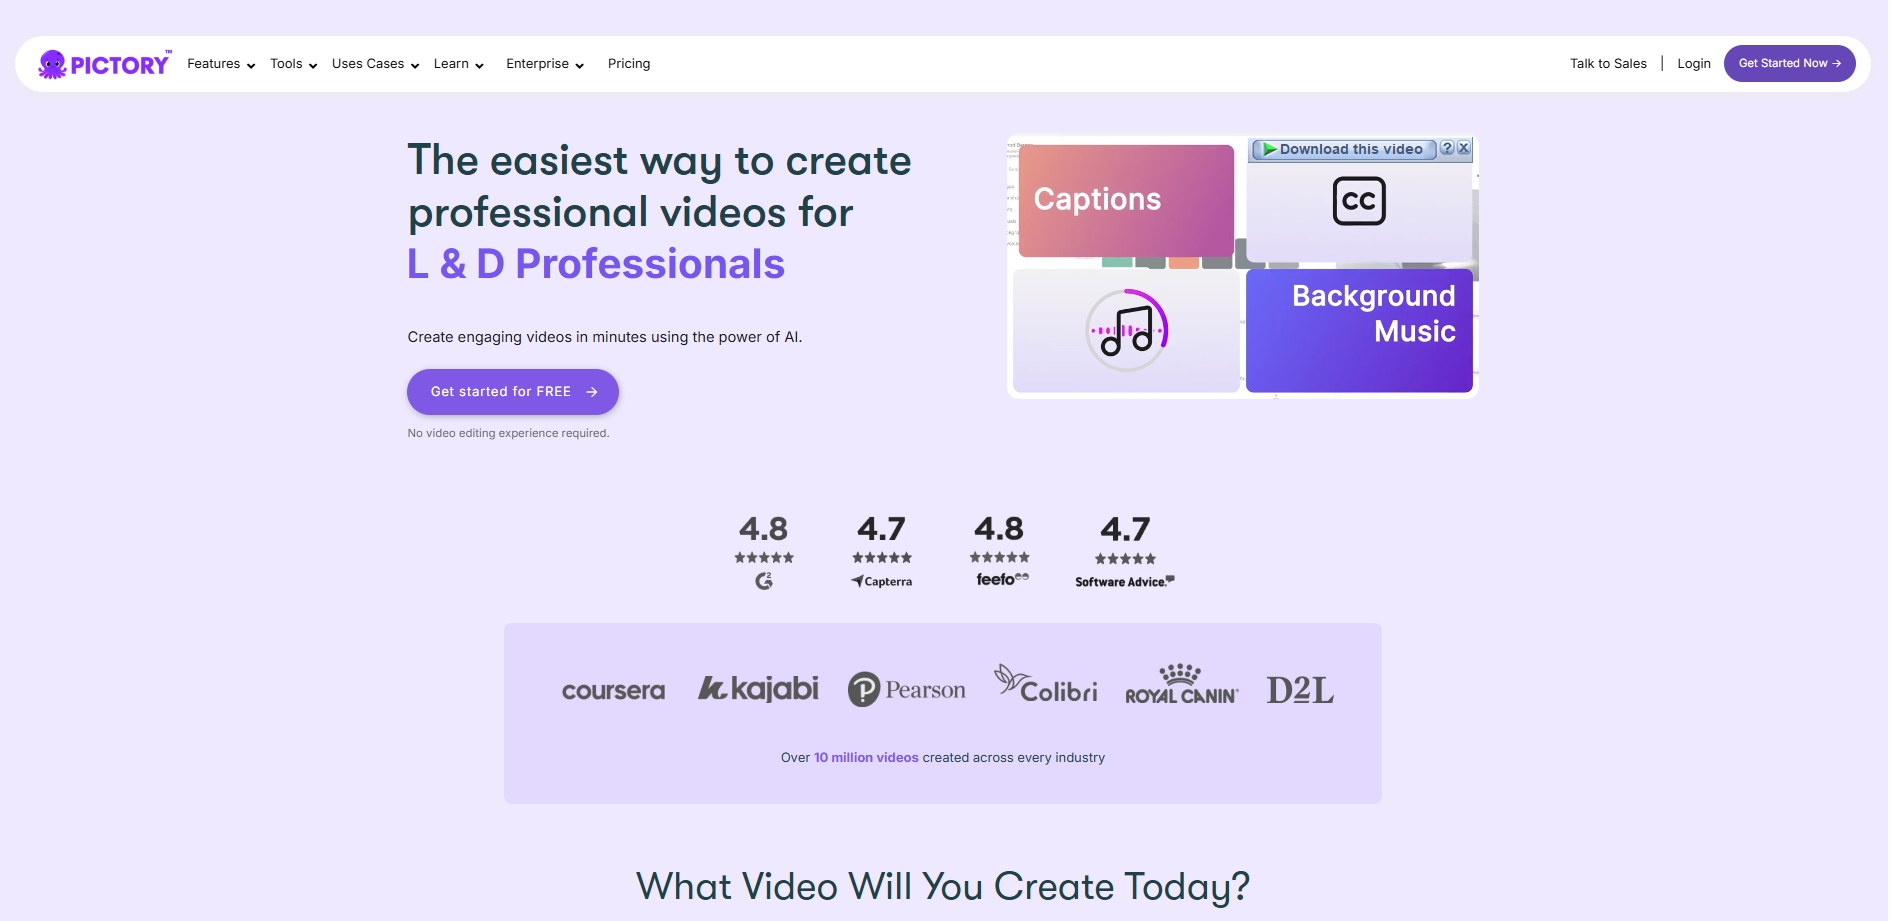Click the 4.7 Software Advice rating number
The width and height of the screenshot is (1890, 921).
tap(1125, 529)
